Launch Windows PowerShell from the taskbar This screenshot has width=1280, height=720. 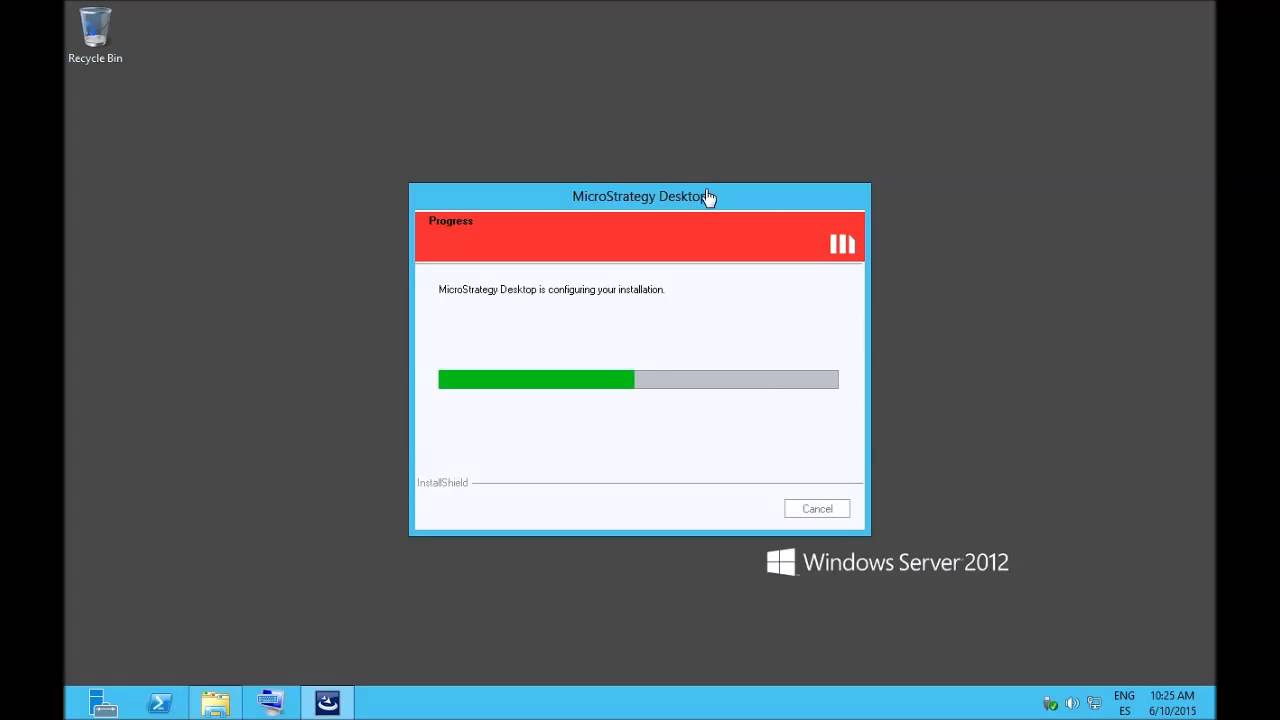click(159, 703)
